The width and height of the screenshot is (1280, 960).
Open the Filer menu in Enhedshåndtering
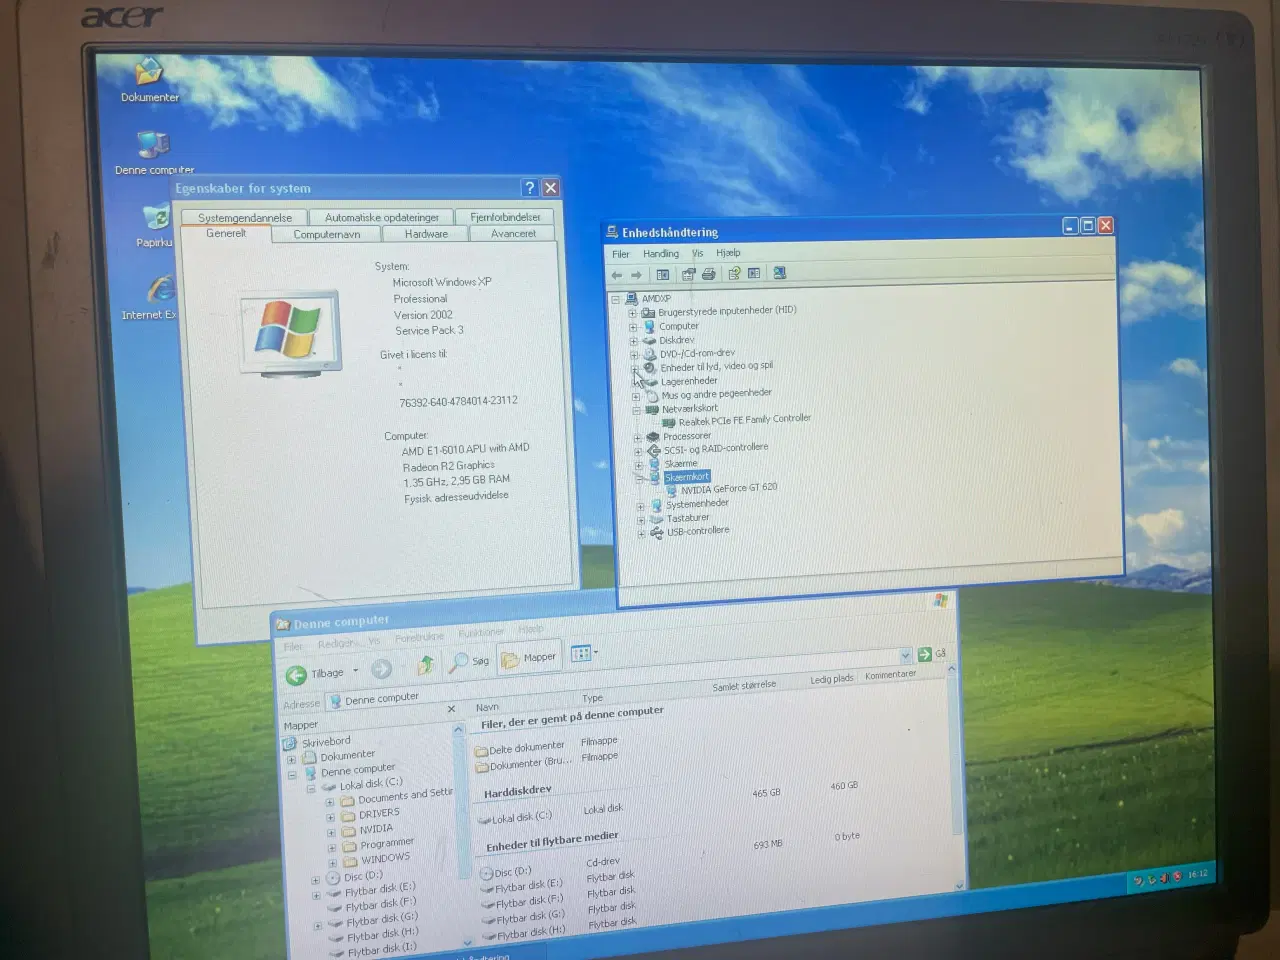[x=621, y=254]
